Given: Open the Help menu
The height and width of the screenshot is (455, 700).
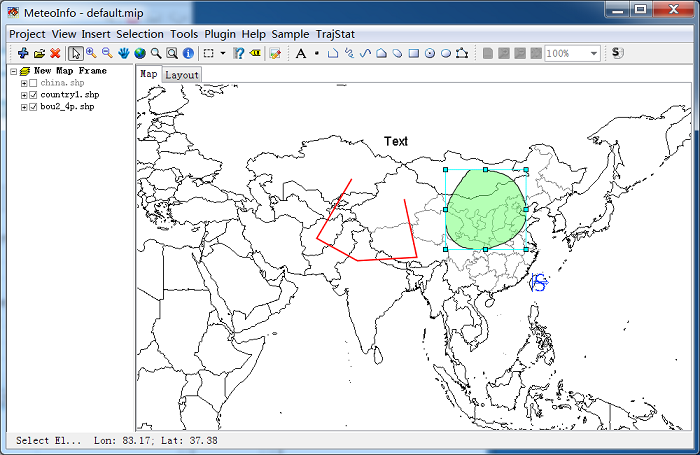Looking at the screenshot, I should click(254, 34).
